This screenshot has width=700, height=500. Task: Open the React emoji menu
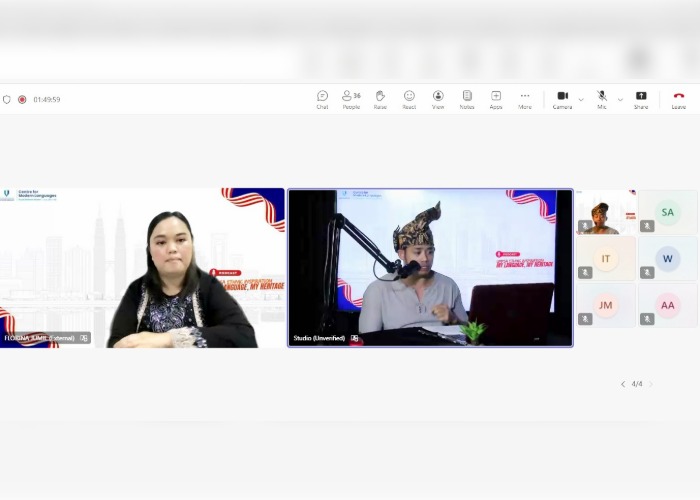click(x=409, y=97)
